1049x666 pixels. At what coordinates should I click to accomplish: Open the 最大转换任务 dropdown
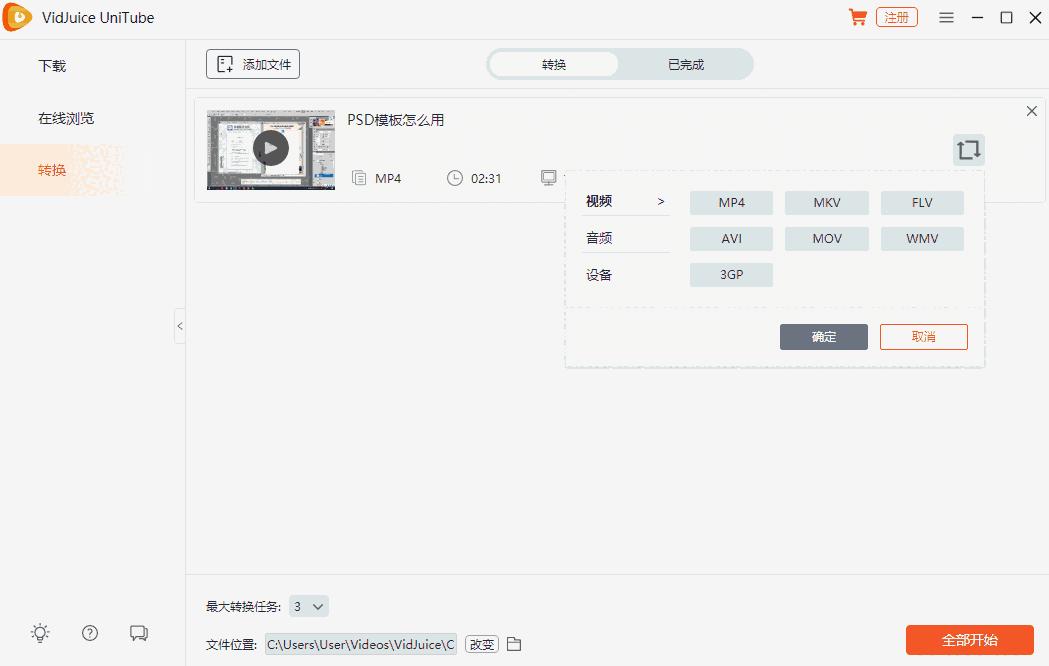point(309,605)
